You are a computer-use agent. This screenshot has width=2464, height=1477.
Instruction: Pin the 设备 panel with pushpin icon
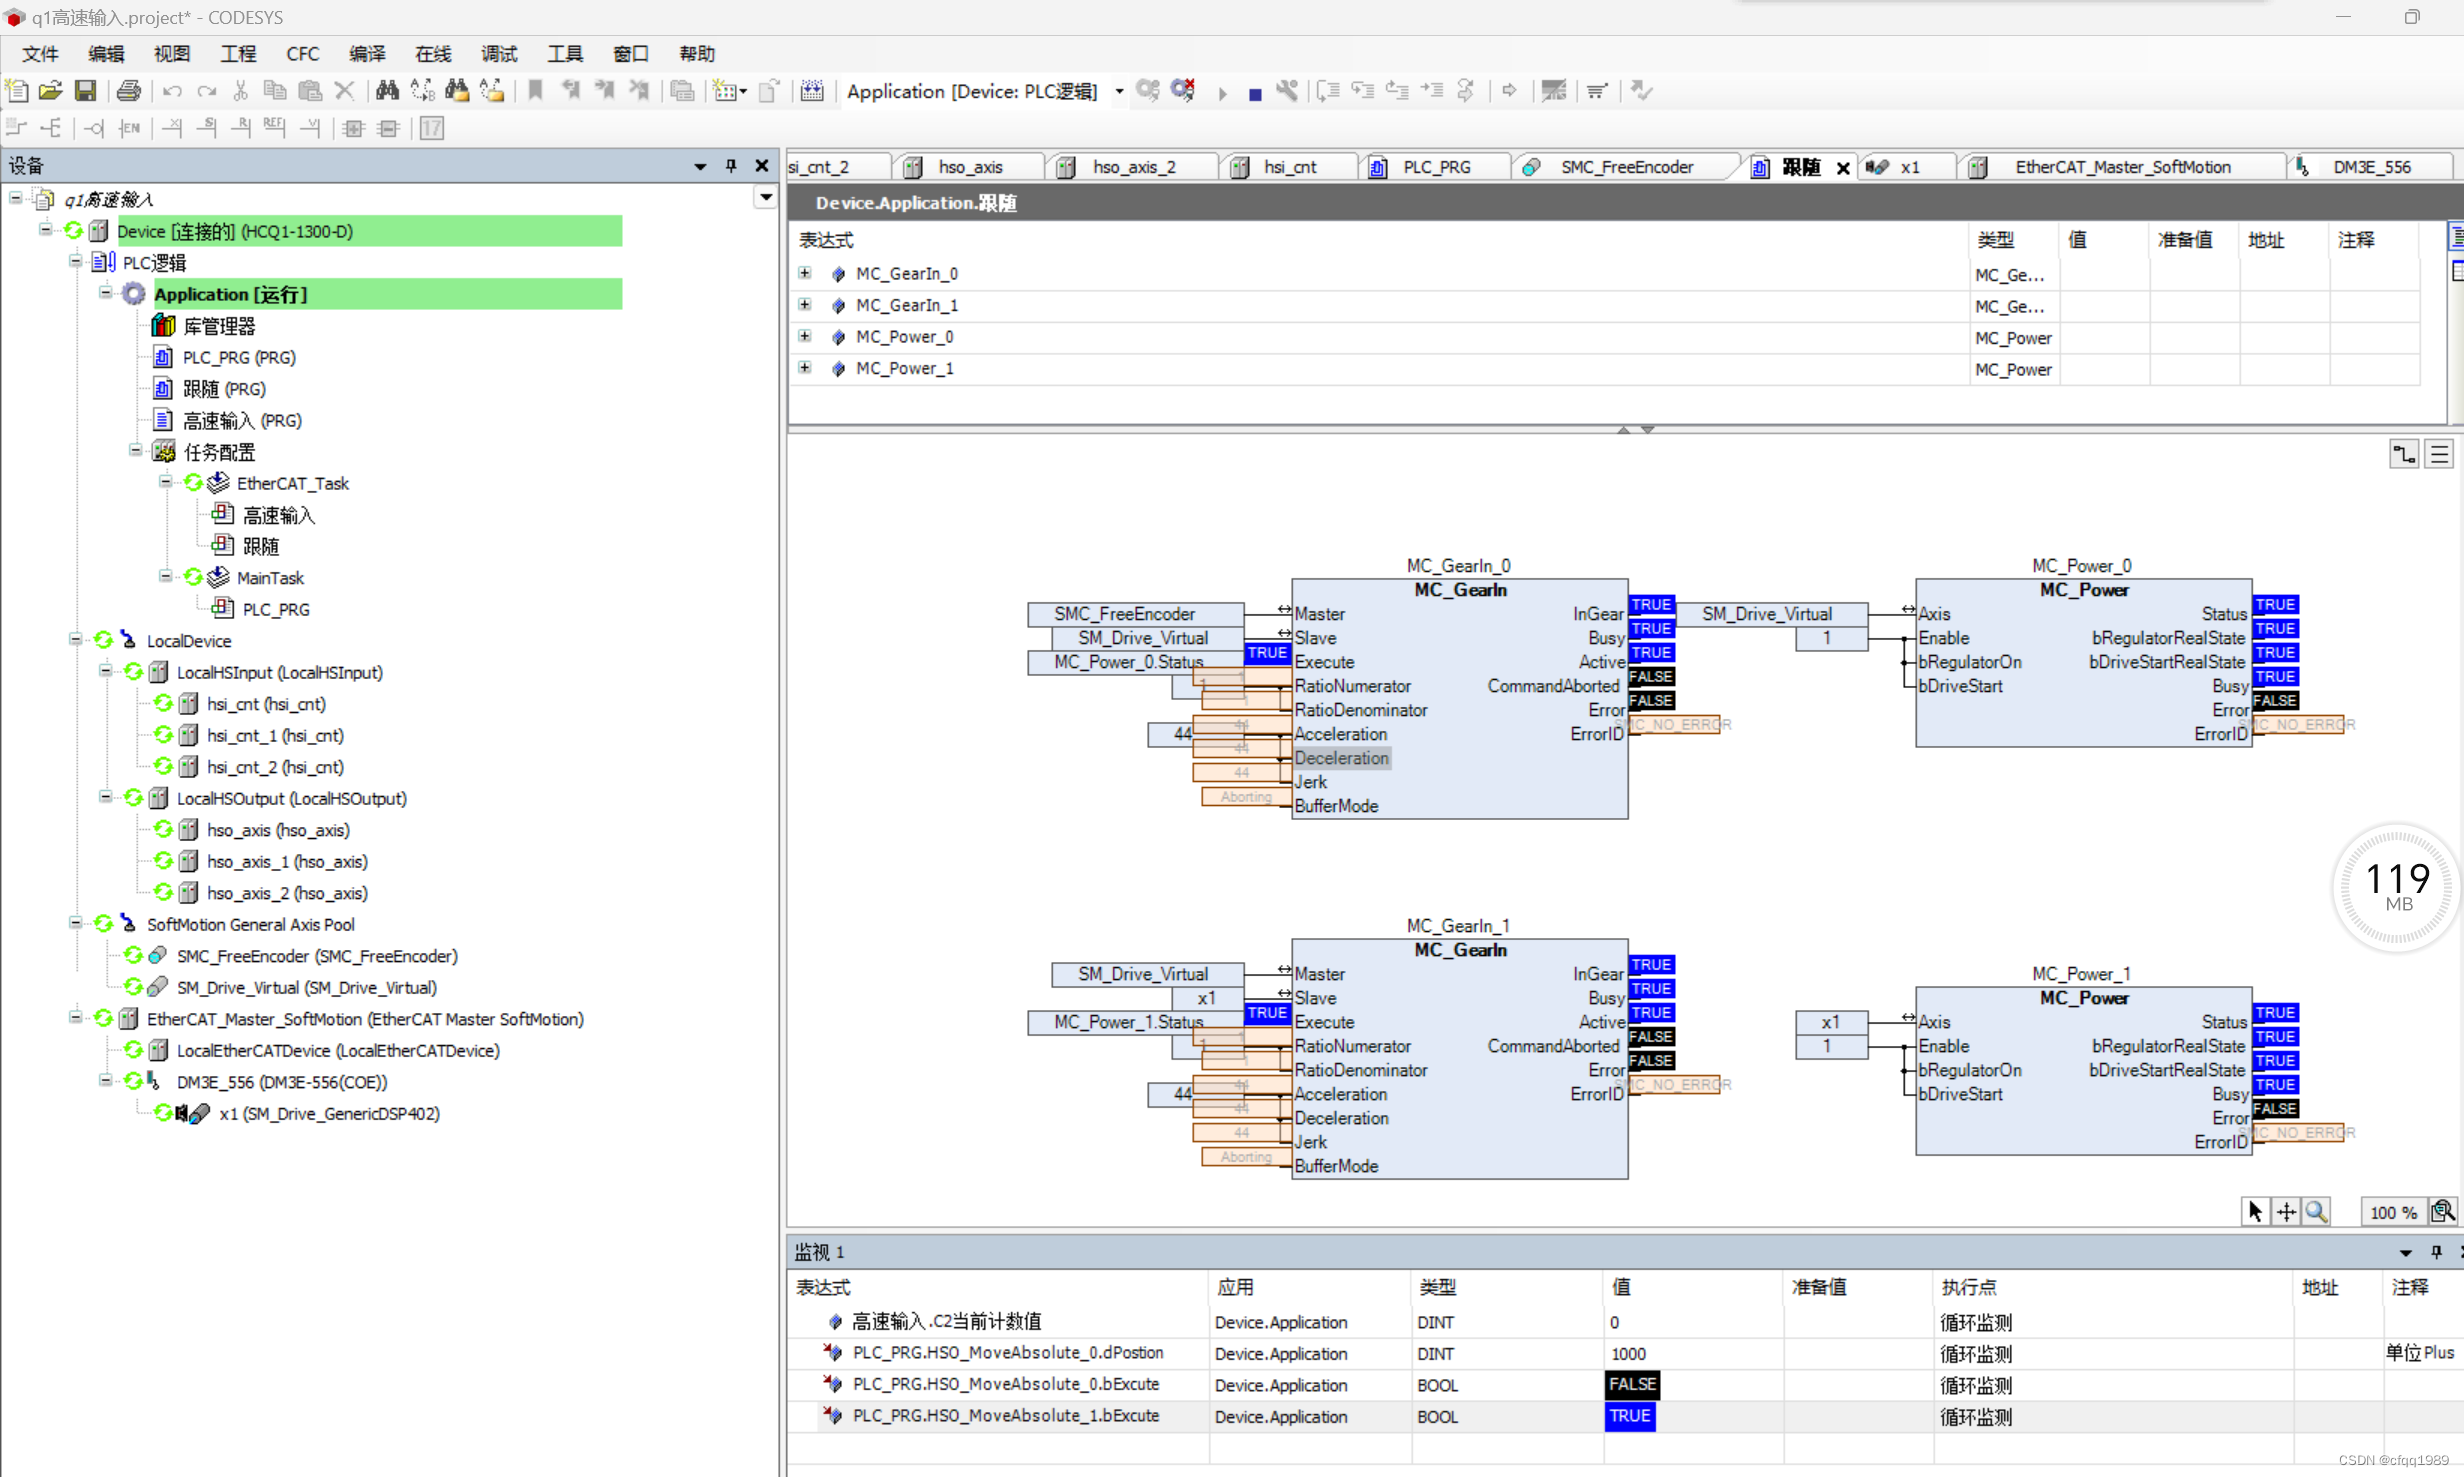tap(731, 166)
